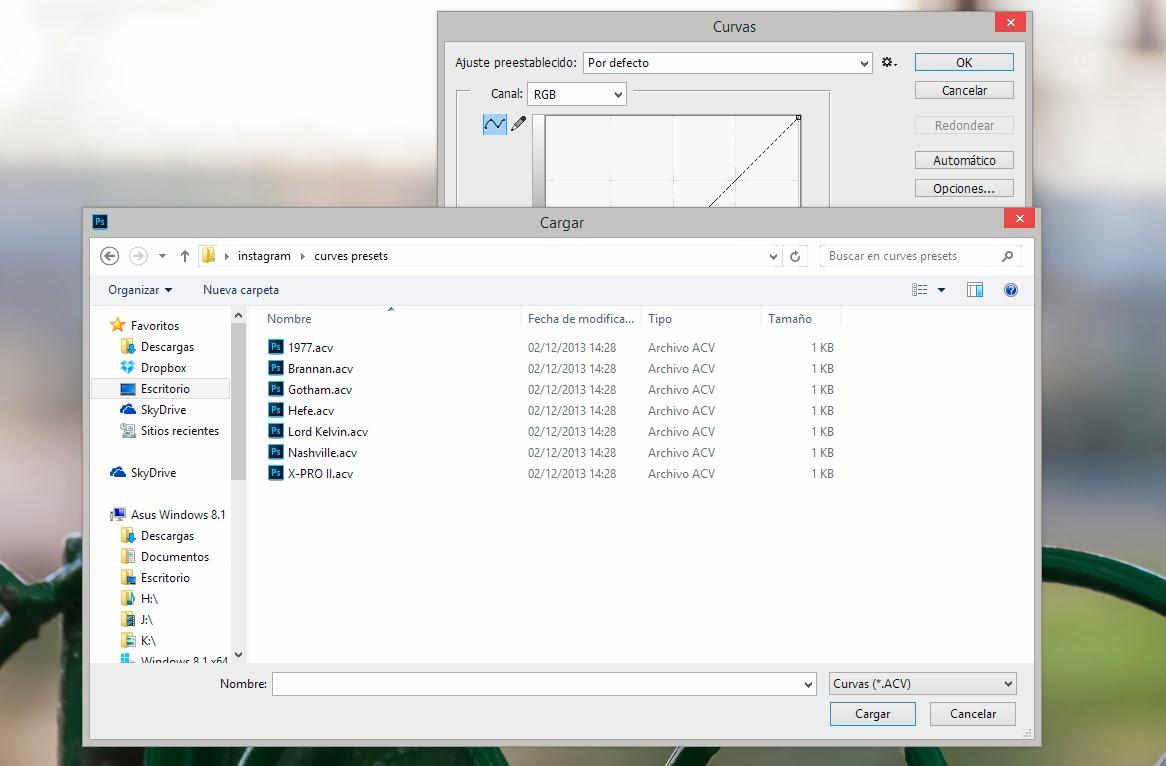This screenshot has height=766, width=1166.
Task: Click the Brannan.acv file icon
Action: [276, 368]
